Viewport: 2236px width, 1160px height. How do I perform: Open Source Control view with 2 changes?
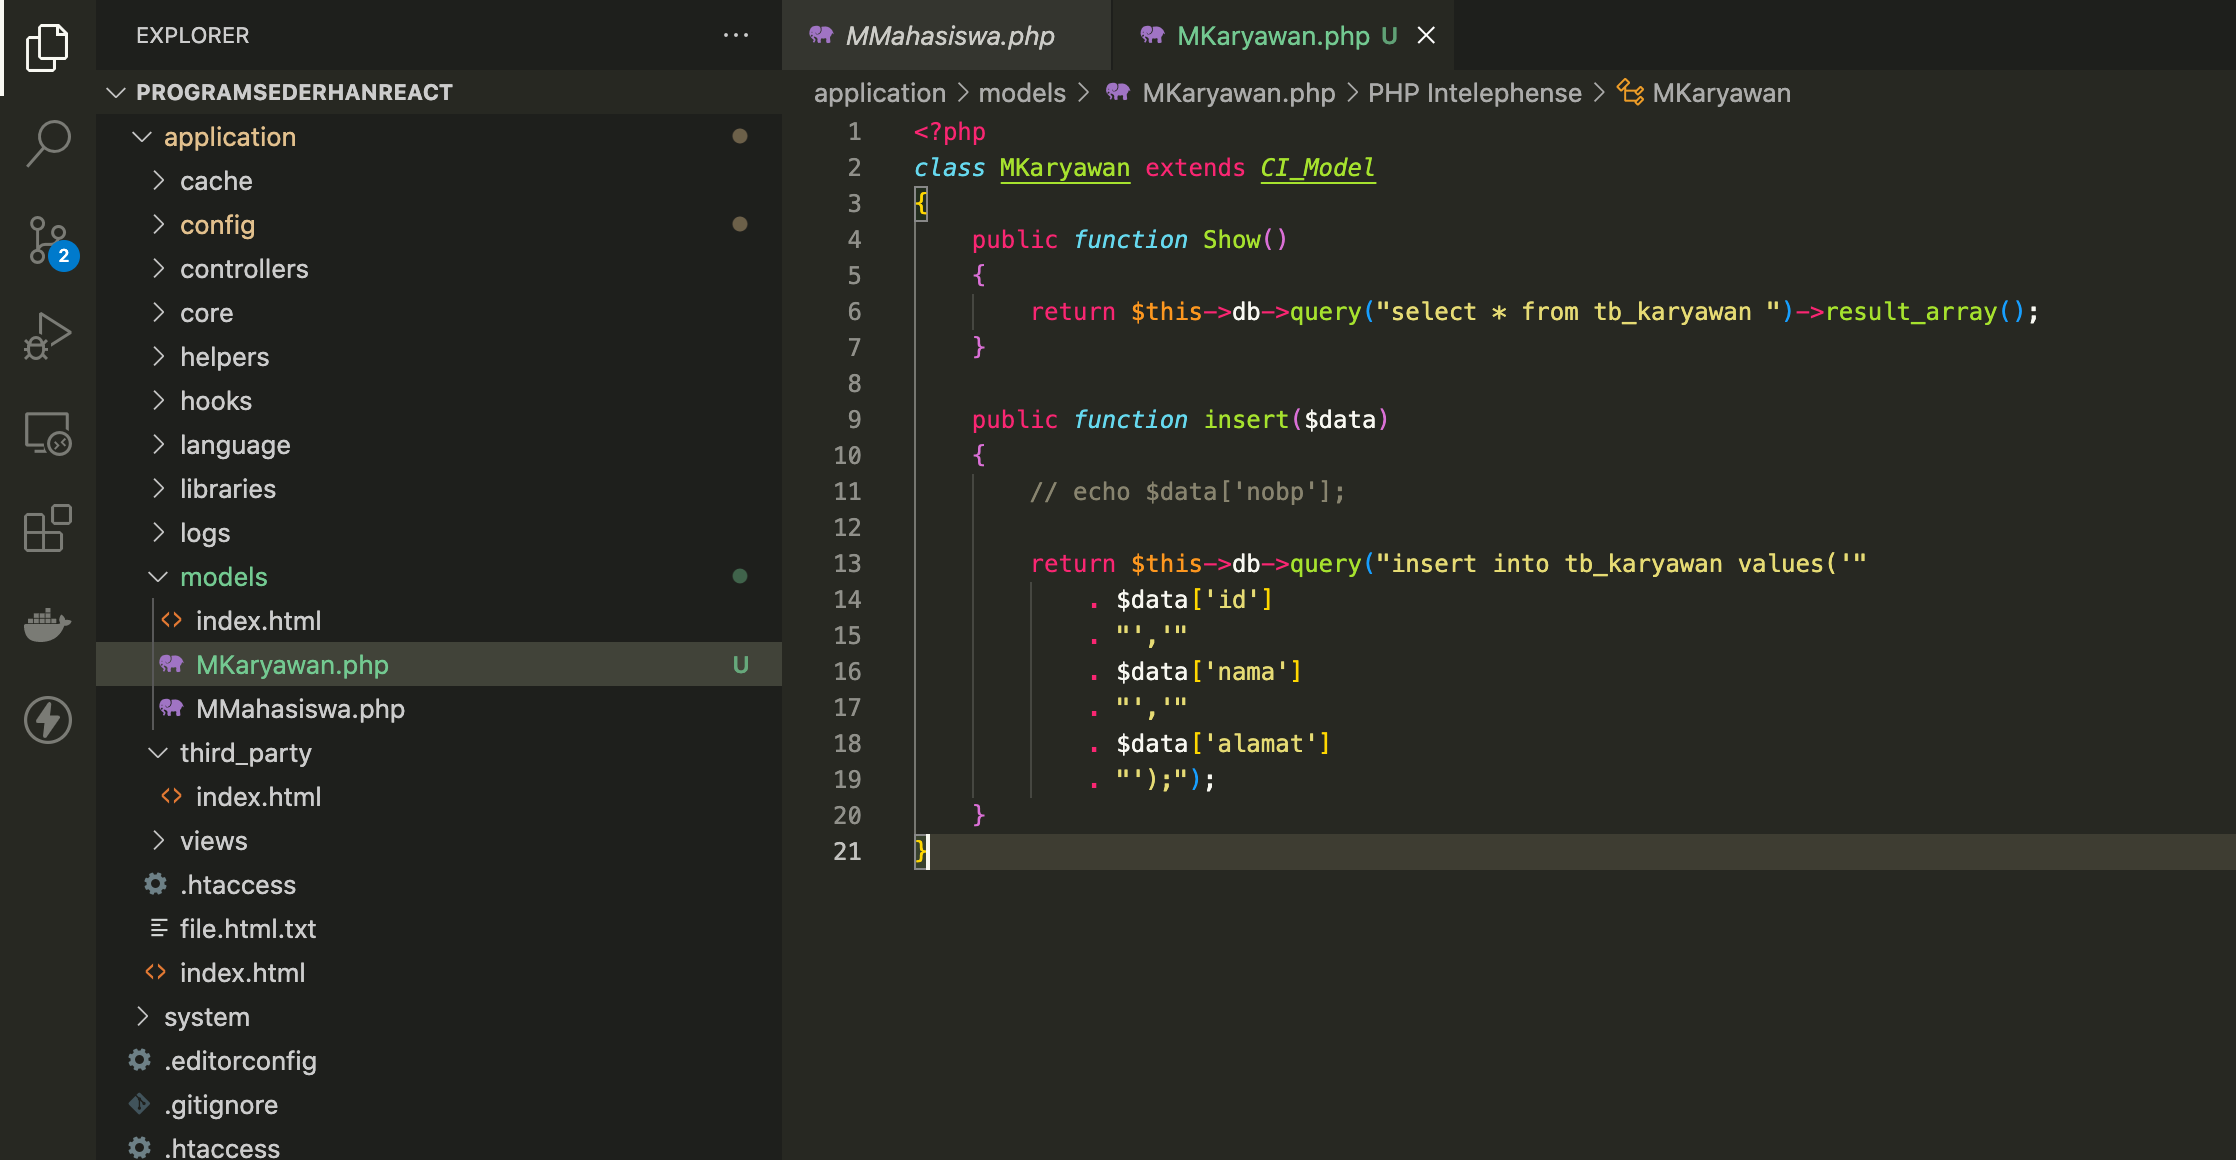click(x=47, y=240)
